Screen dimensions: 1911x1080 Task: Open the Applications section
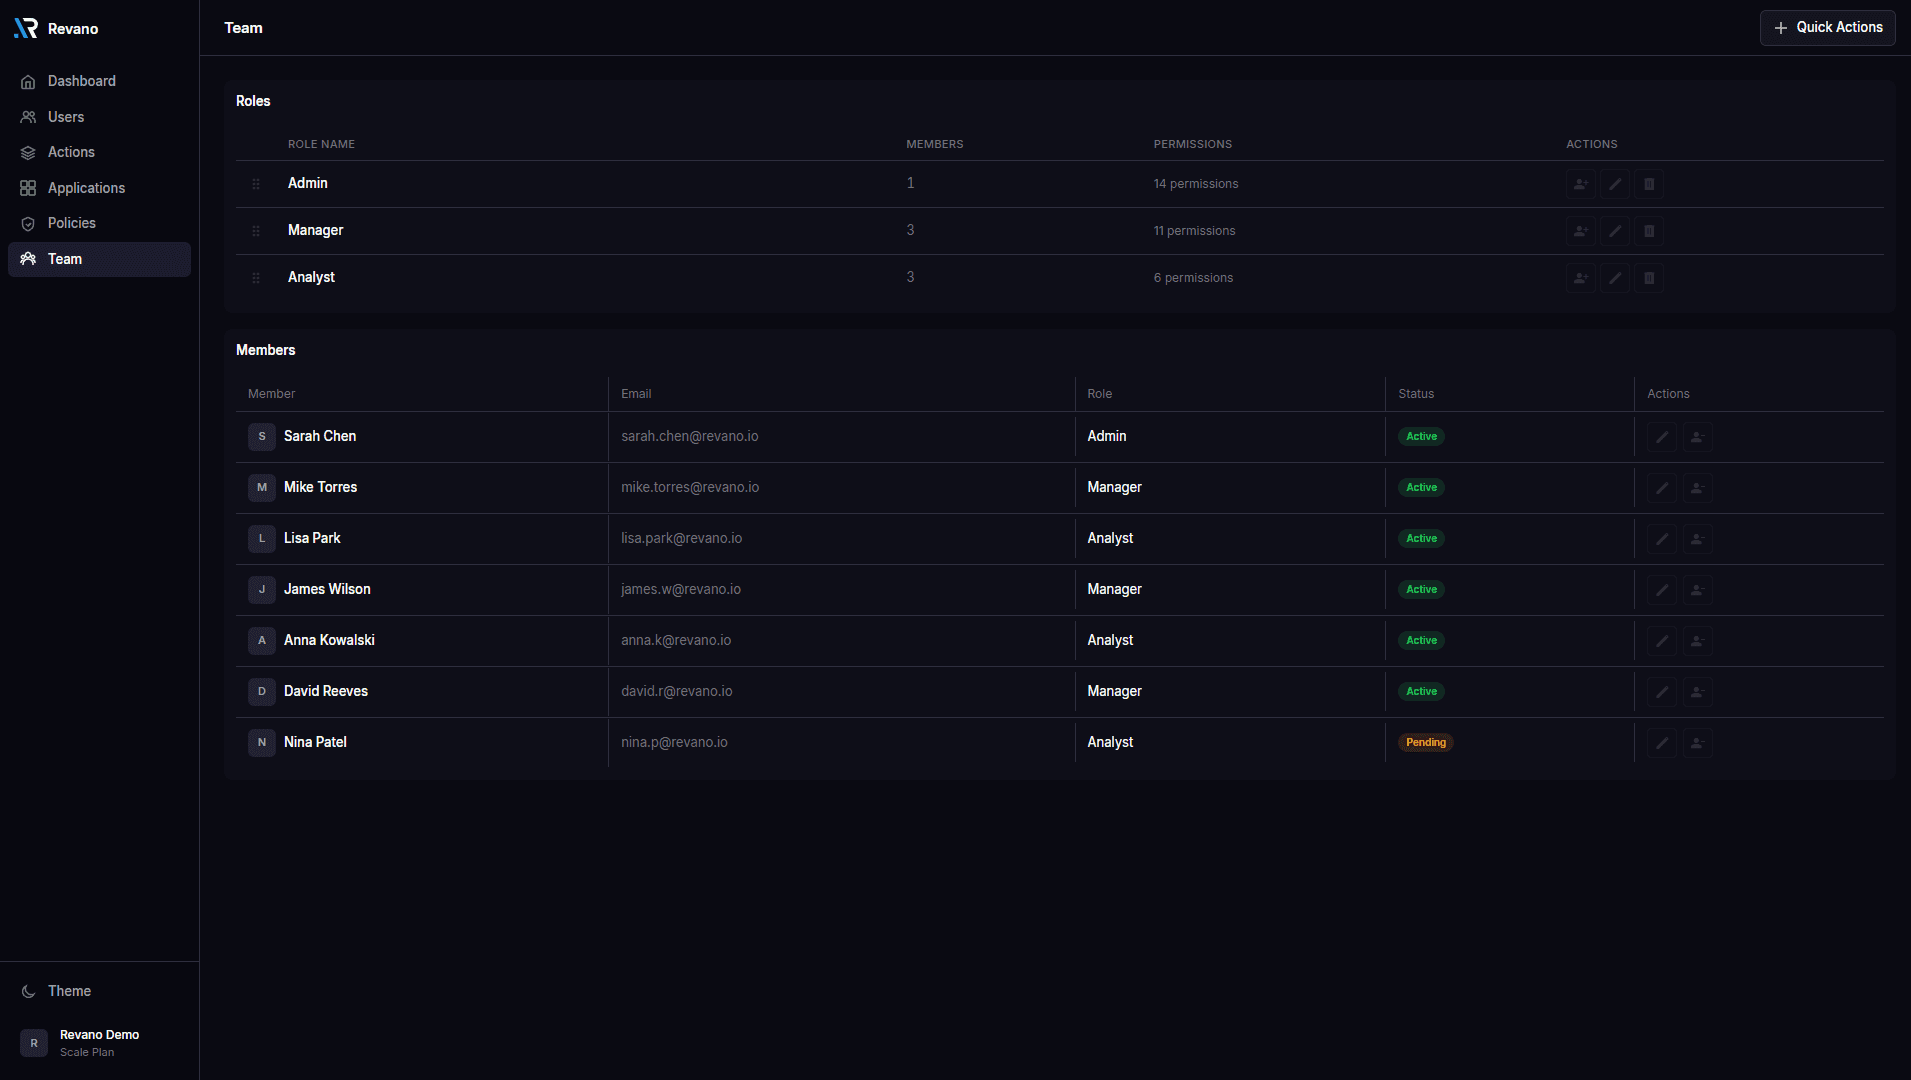(86, 188)
